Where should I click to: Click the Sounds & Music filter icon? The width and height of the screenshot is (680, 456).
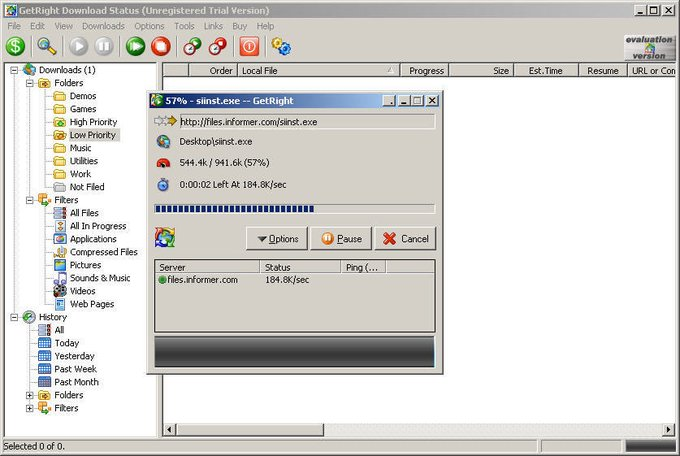click(59, 278)
